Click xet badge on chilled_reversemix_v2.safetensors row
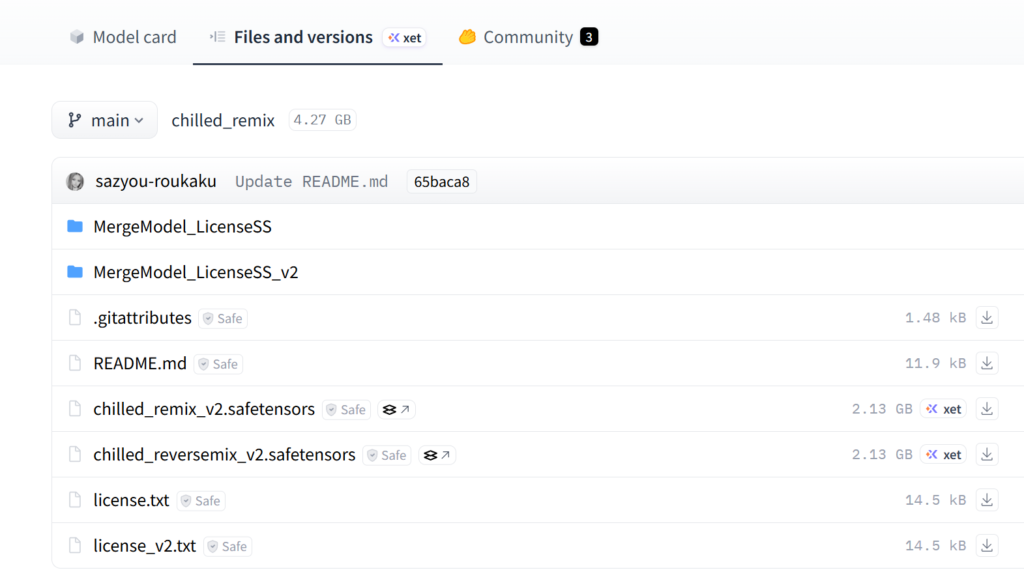Viewport: 1024px width, 579px height. [944, 455]
